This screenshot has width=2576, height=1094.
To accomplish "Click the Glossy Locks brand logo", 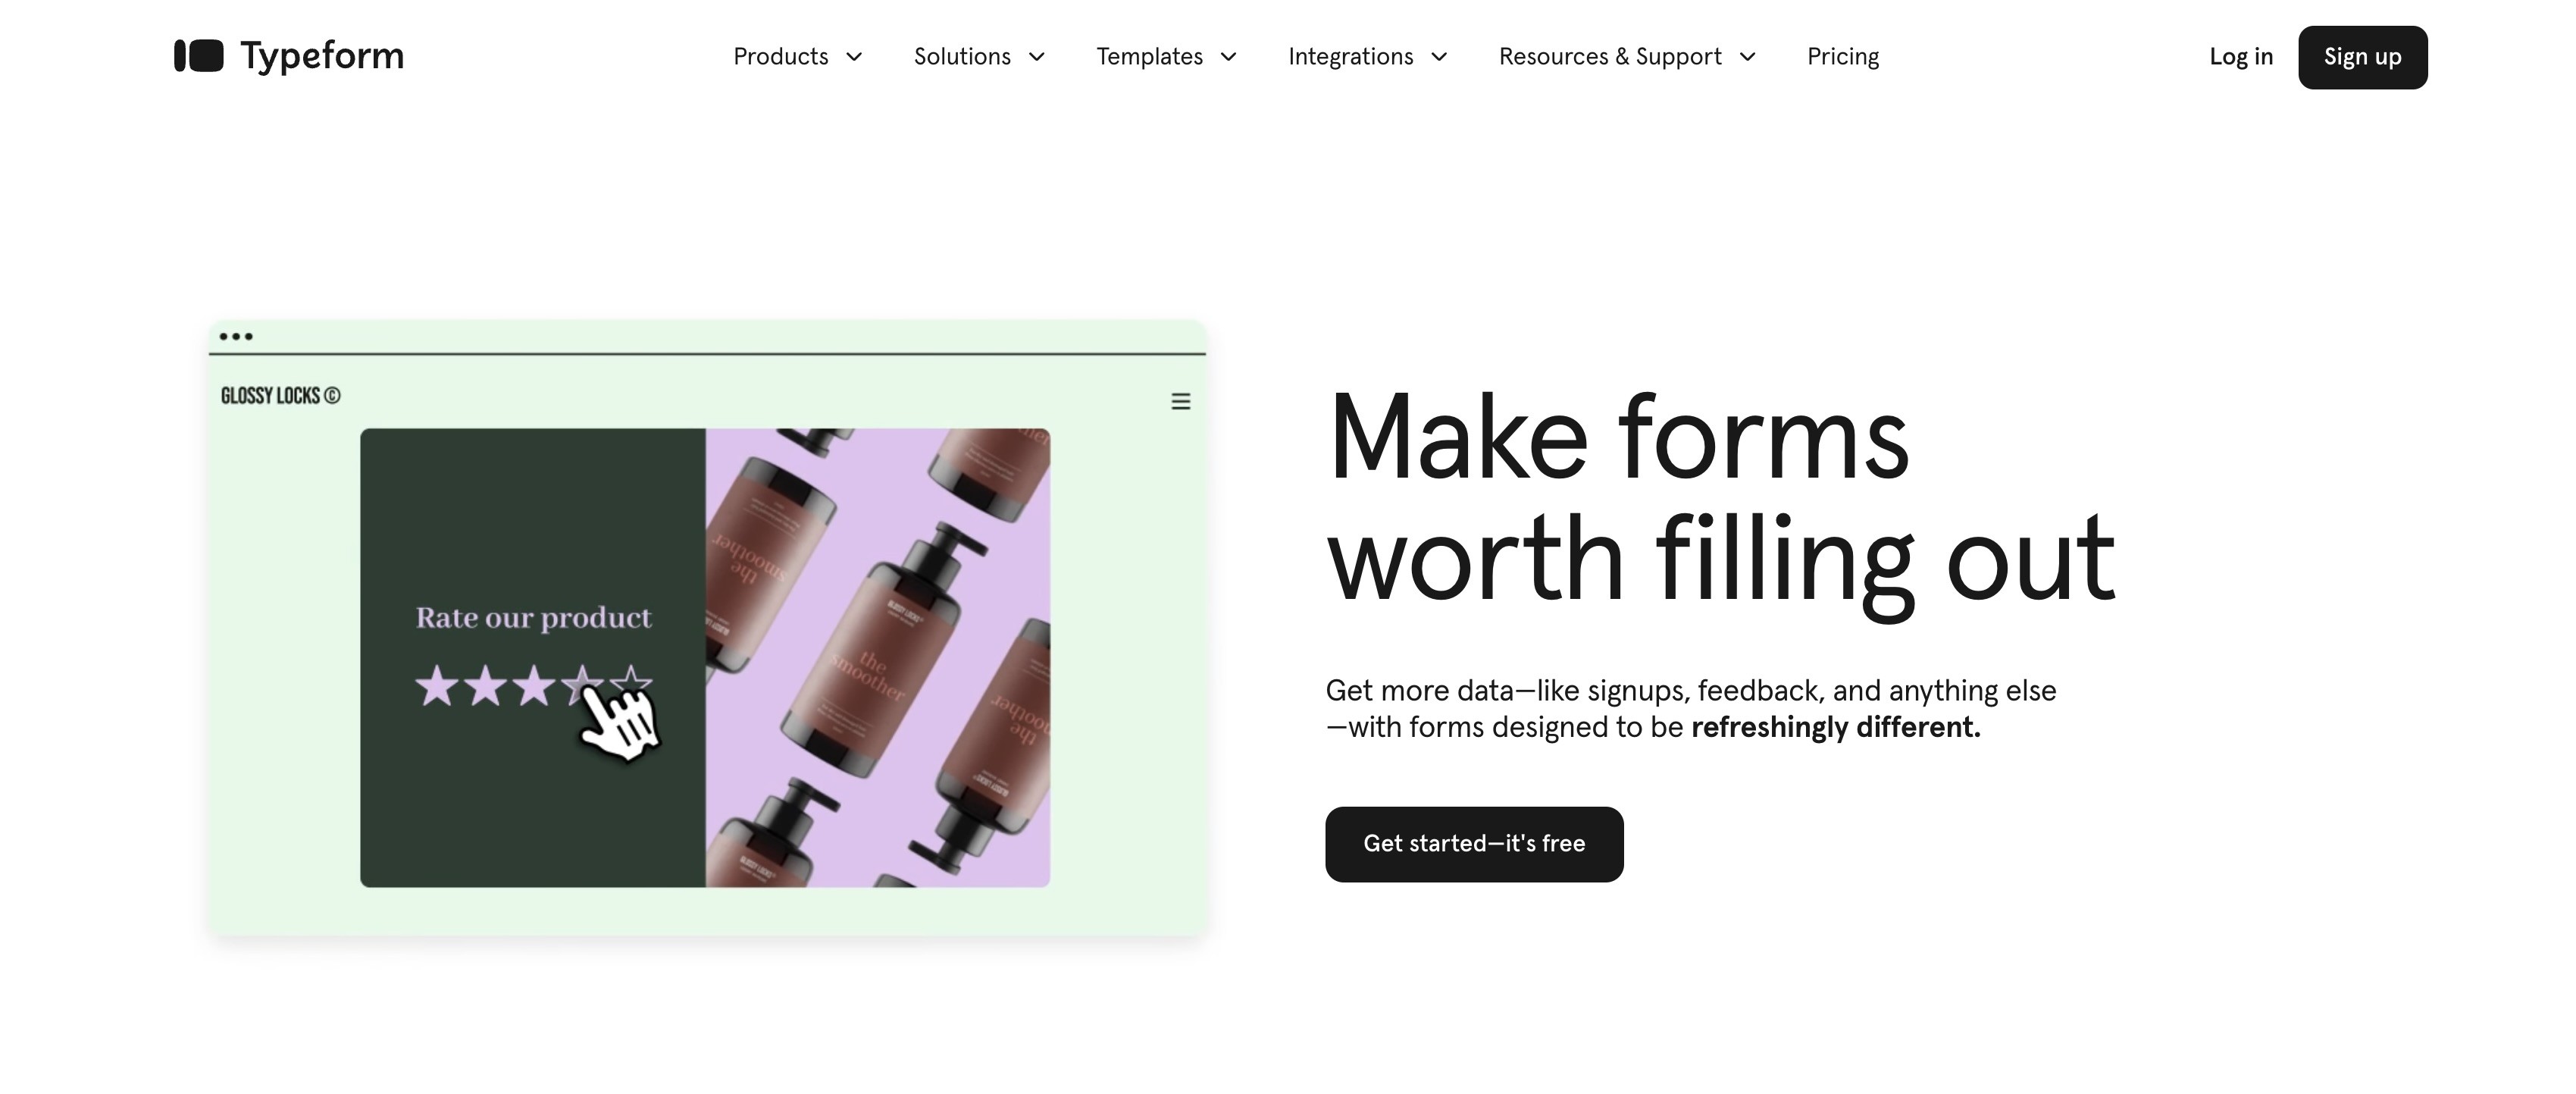I will (x=280, y=396).
